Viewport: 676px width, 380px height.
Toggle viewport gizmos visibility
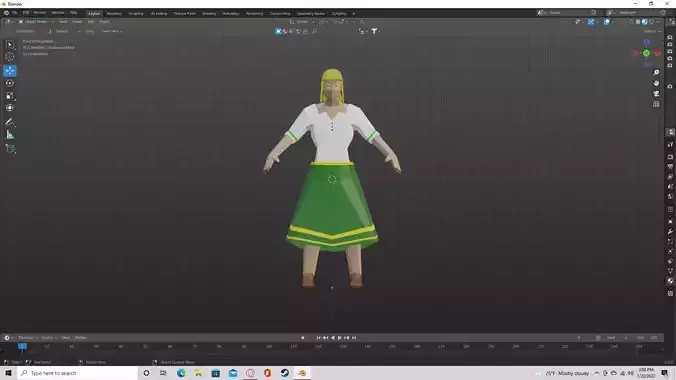[x=591, y=22]
